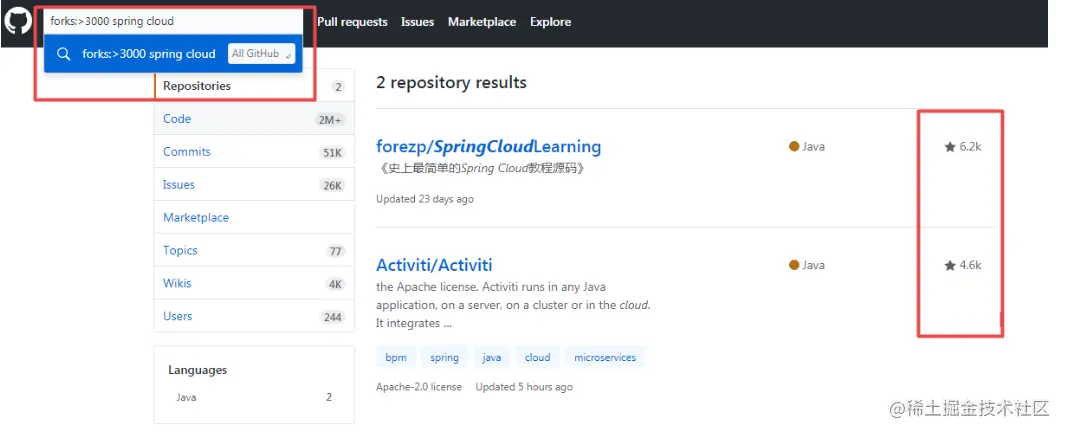Switch to Wikis search results
This screenshot has width=1065, height=434.
[254, 283]
